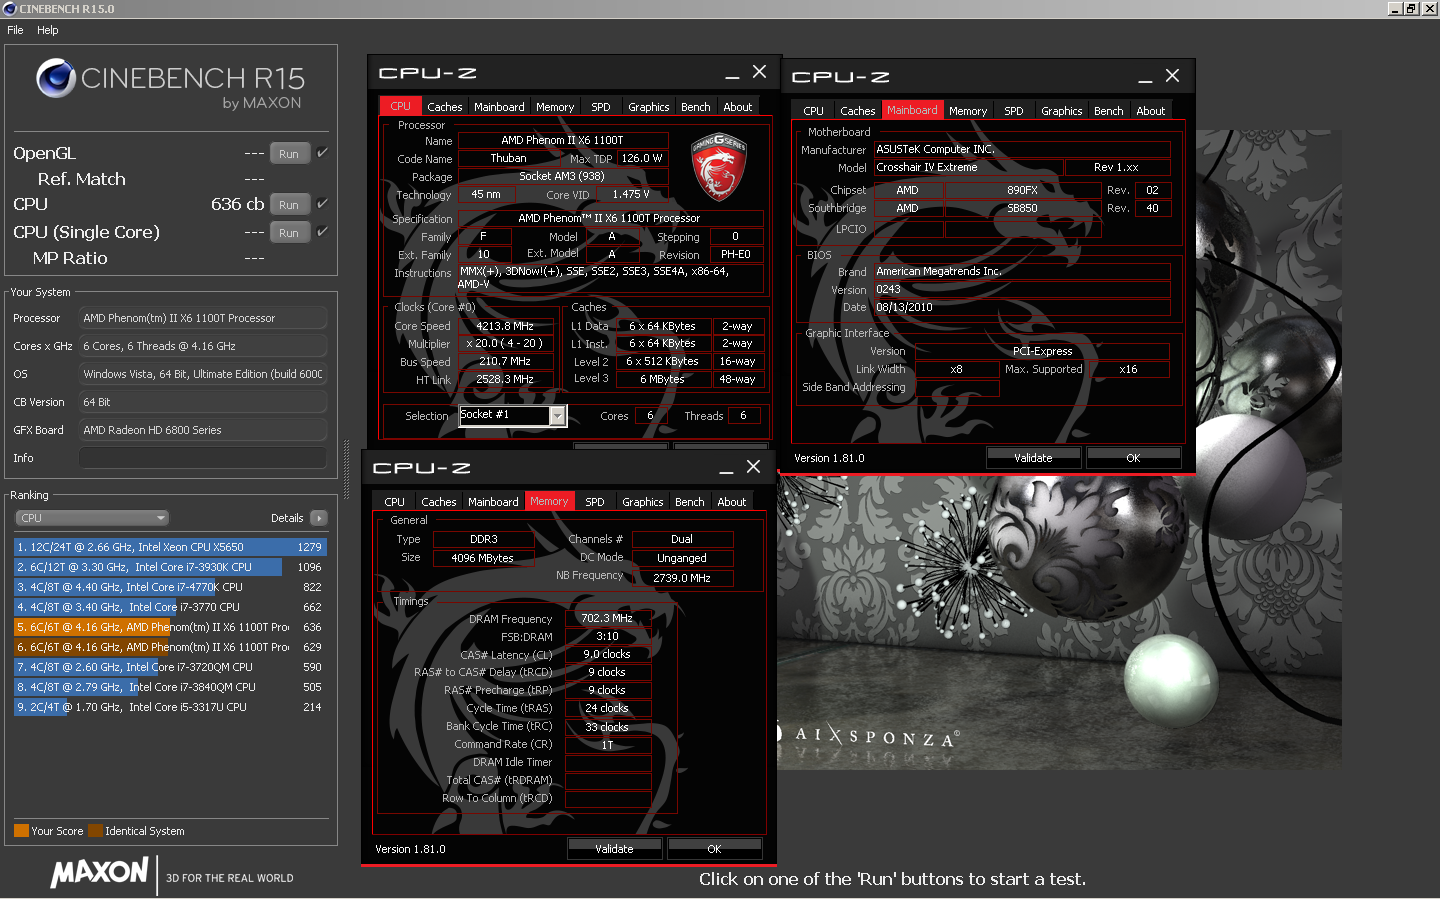The image size is (1440, 900).
Task: Click Validate in CPU-Z Memory window
Action: tap(614, 849)
